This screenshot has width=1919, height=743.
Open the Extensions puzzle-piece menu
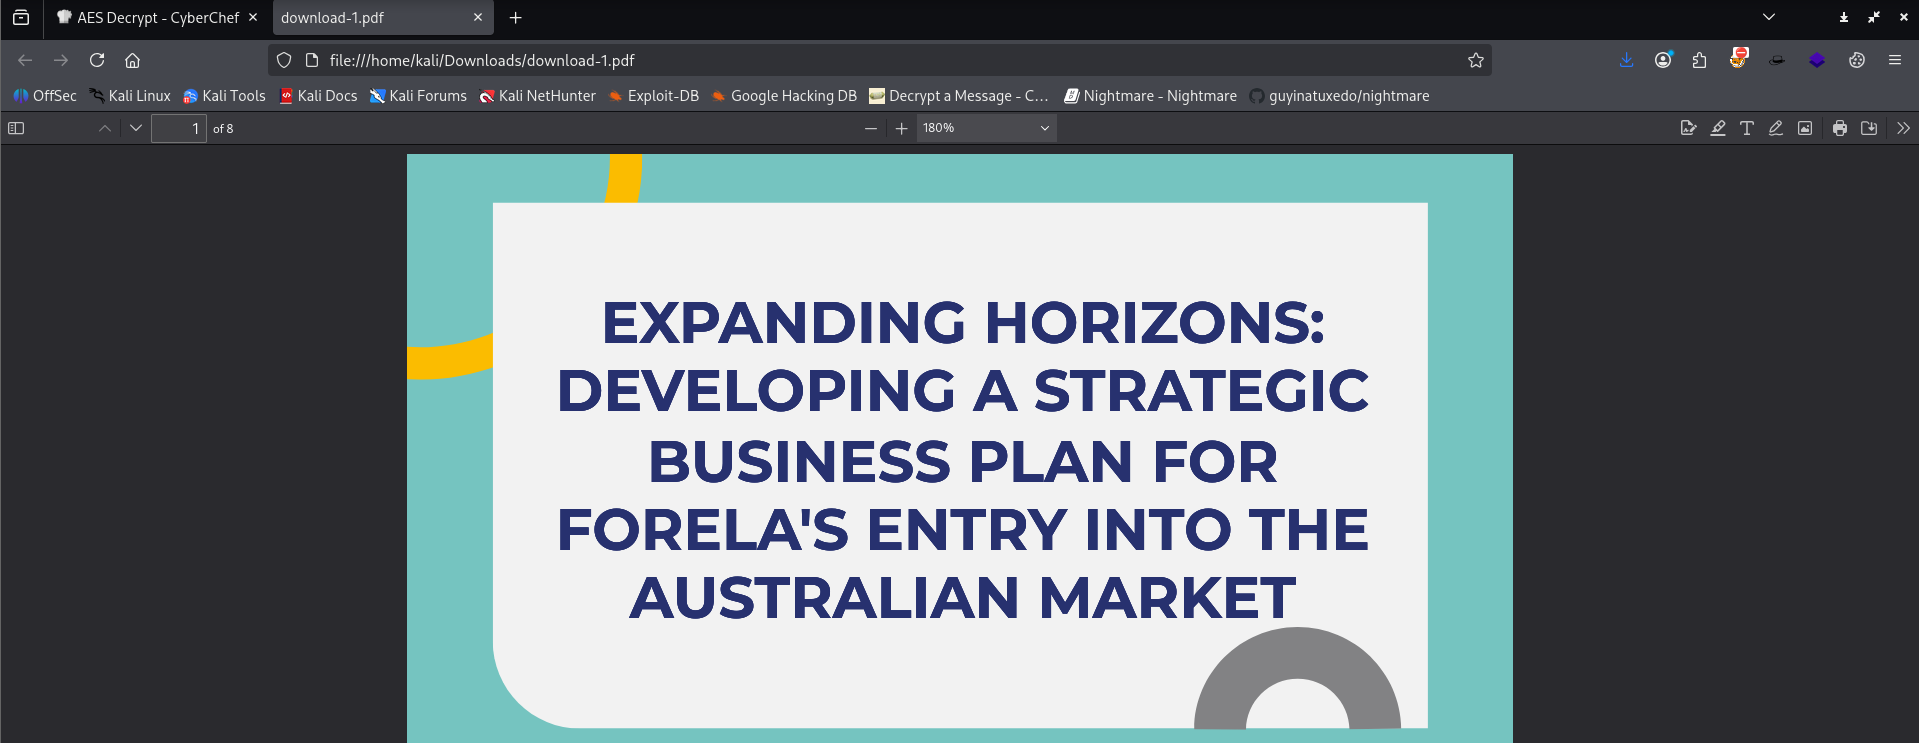coord(1699,60)
